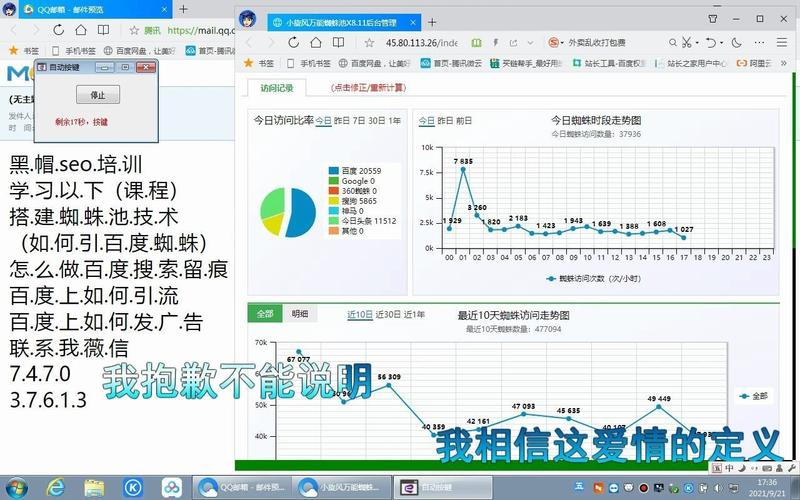This screenshot has height=500, width=800.
Task: Select 近30日 range for spider trend
Action: tap(388, 315)
